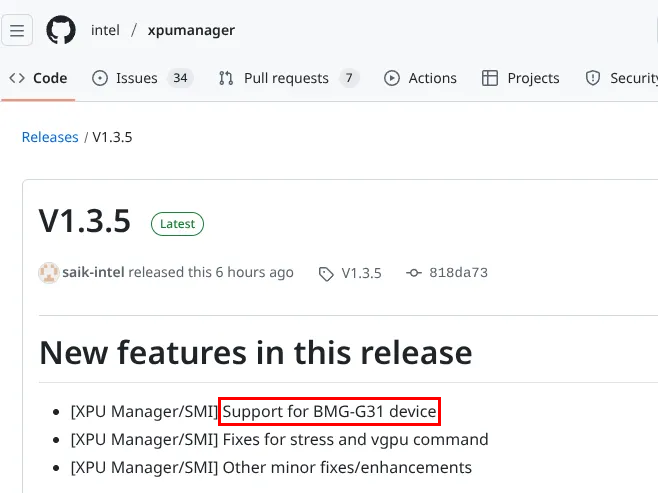
Task: Open the xpumanager repository link
Action: pyautogui.click(x=191, y=30)
